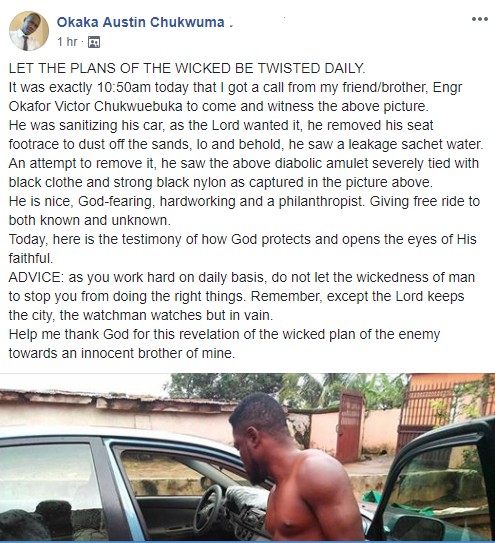
Task: Open Okaka Austin Chukwuma's profile picture
Action: 29,31
